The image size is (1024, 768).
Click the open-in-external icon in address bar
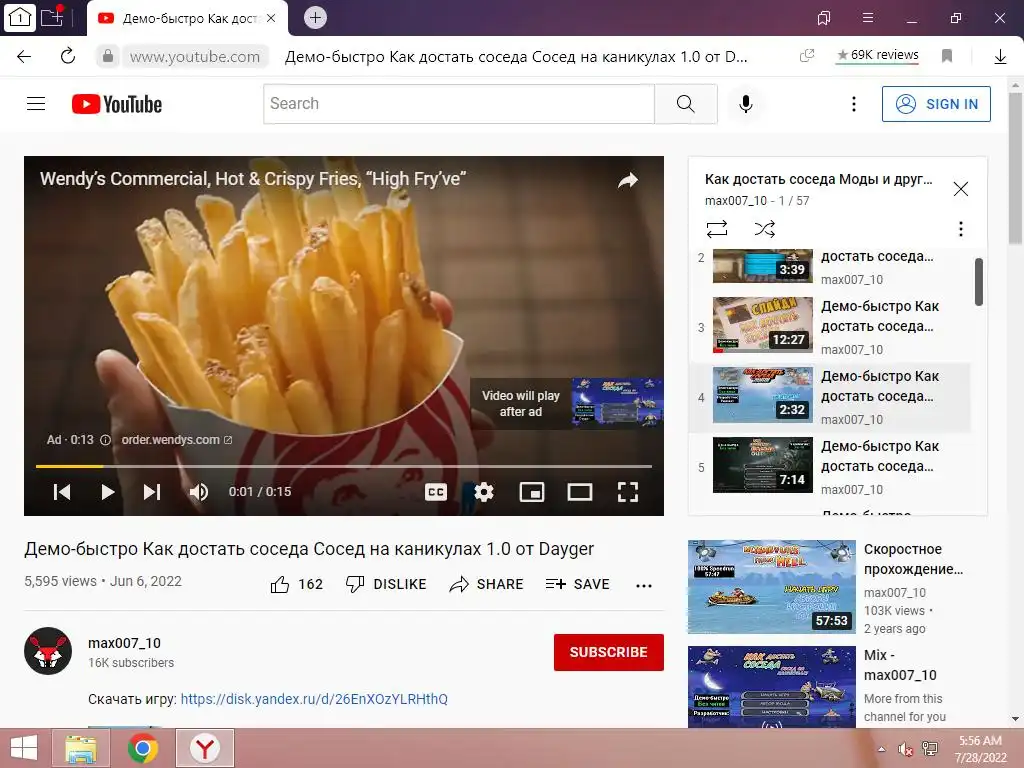click(807, 56)
